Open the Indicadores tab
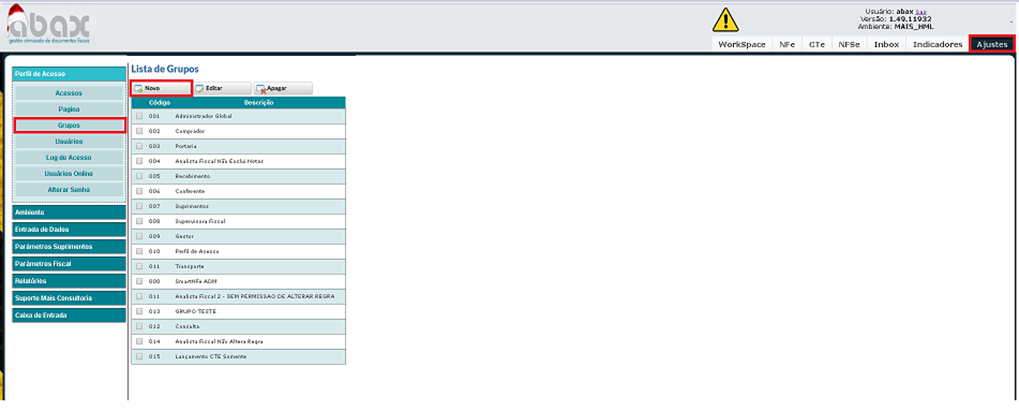The image size is (1019, 411). pos(937,45)
